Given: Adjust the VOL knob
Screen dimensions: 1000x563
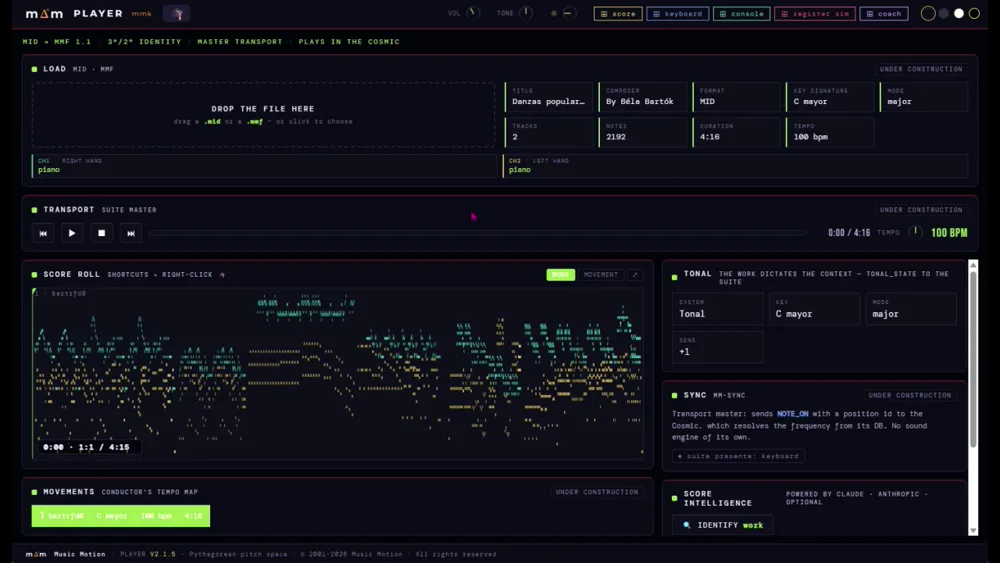Looking at the screenshot, I should (473, 13).
